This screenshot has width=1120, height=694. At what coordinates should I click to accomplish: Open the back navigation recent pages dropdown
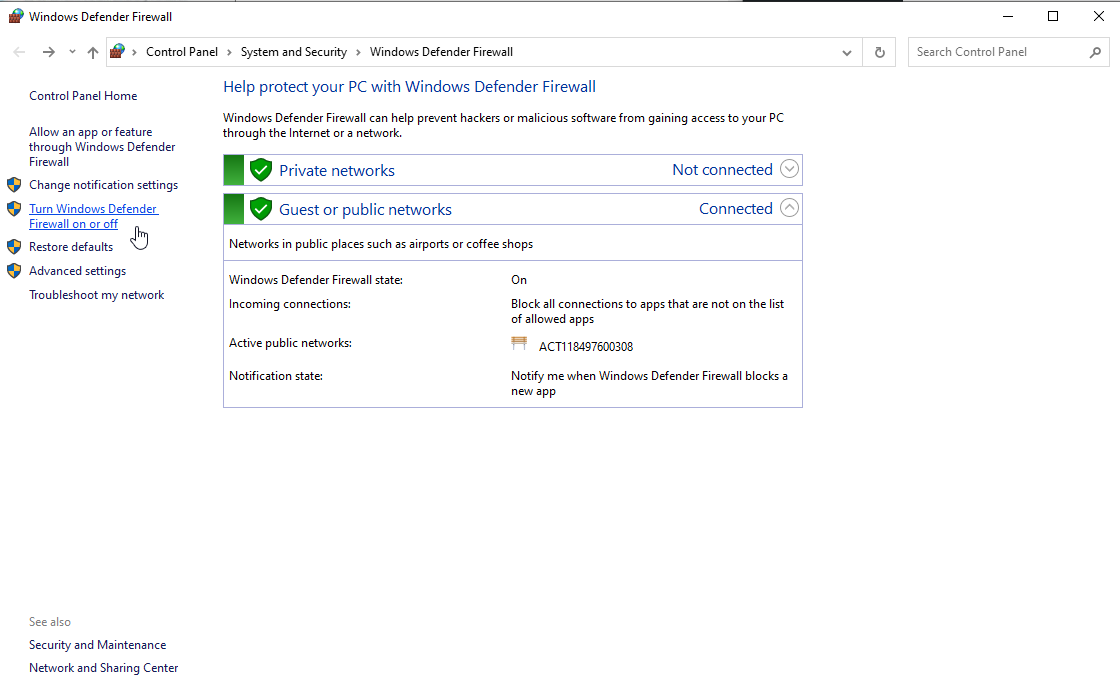[70, 51]
